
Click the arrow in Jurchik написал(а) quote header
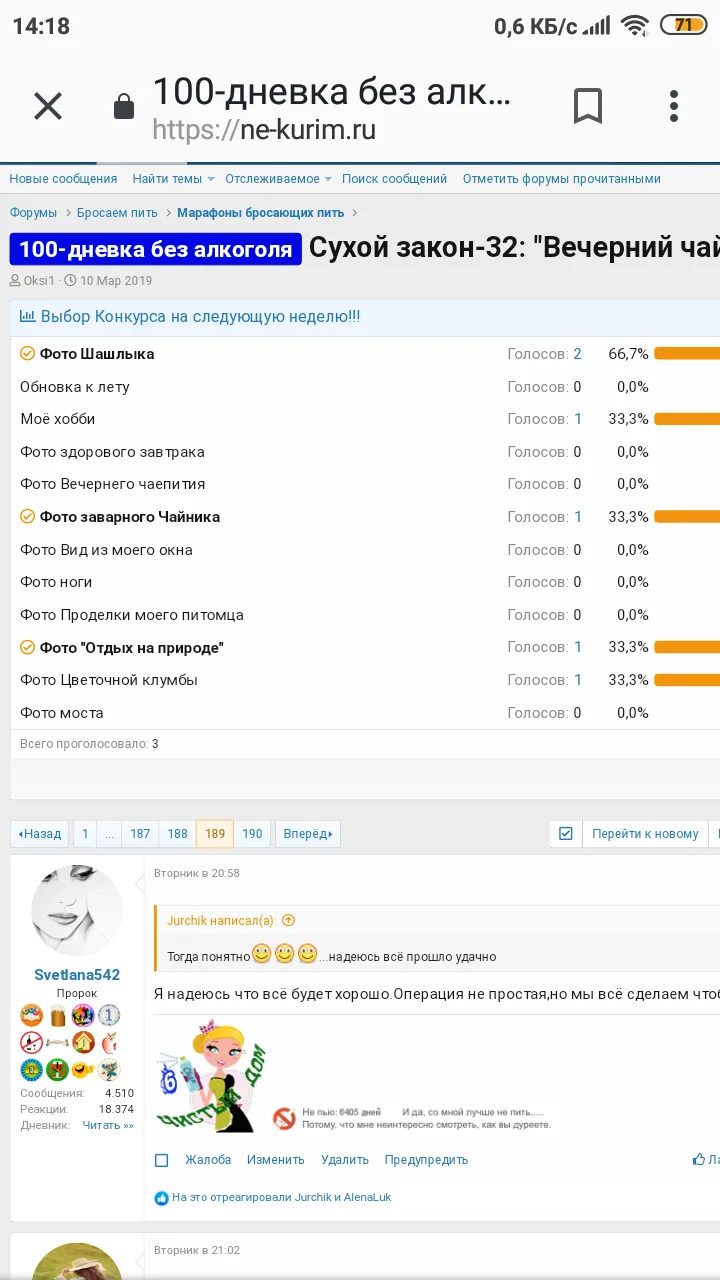(x=288, y=920)
